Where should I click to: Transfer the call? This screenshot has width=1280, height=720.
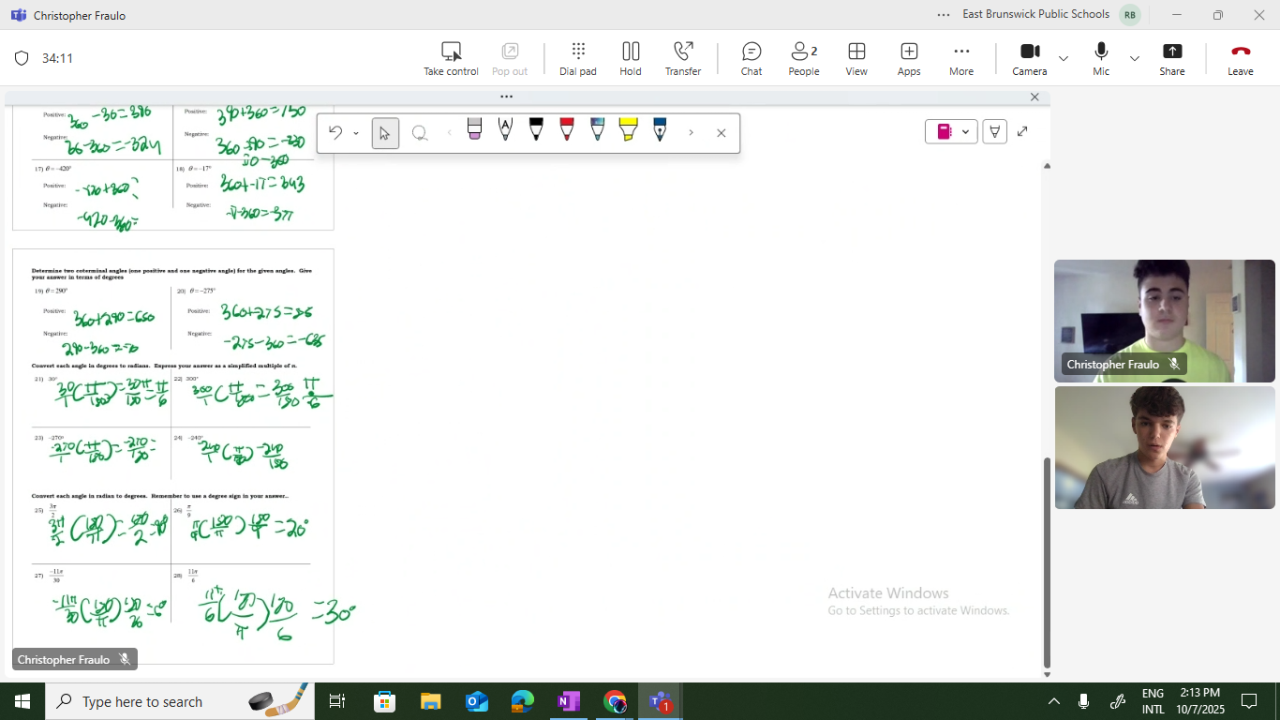tap(683, 59)
